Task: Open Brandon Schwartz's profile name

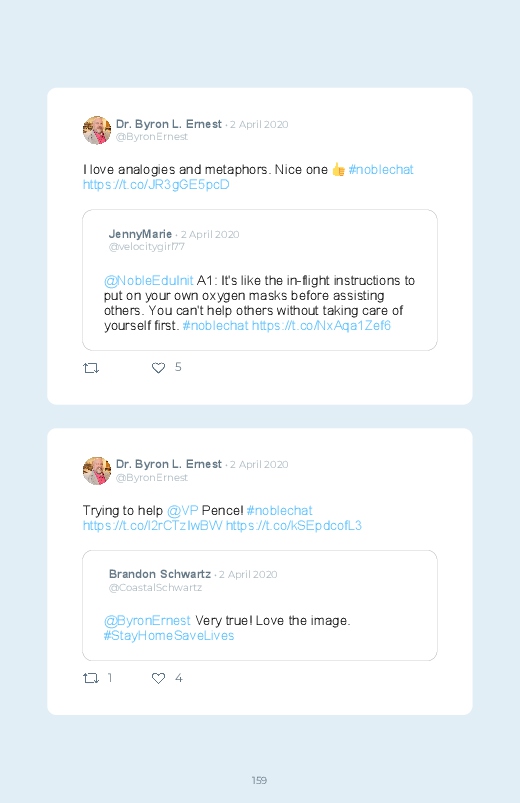Action: [x=160, y=574]
